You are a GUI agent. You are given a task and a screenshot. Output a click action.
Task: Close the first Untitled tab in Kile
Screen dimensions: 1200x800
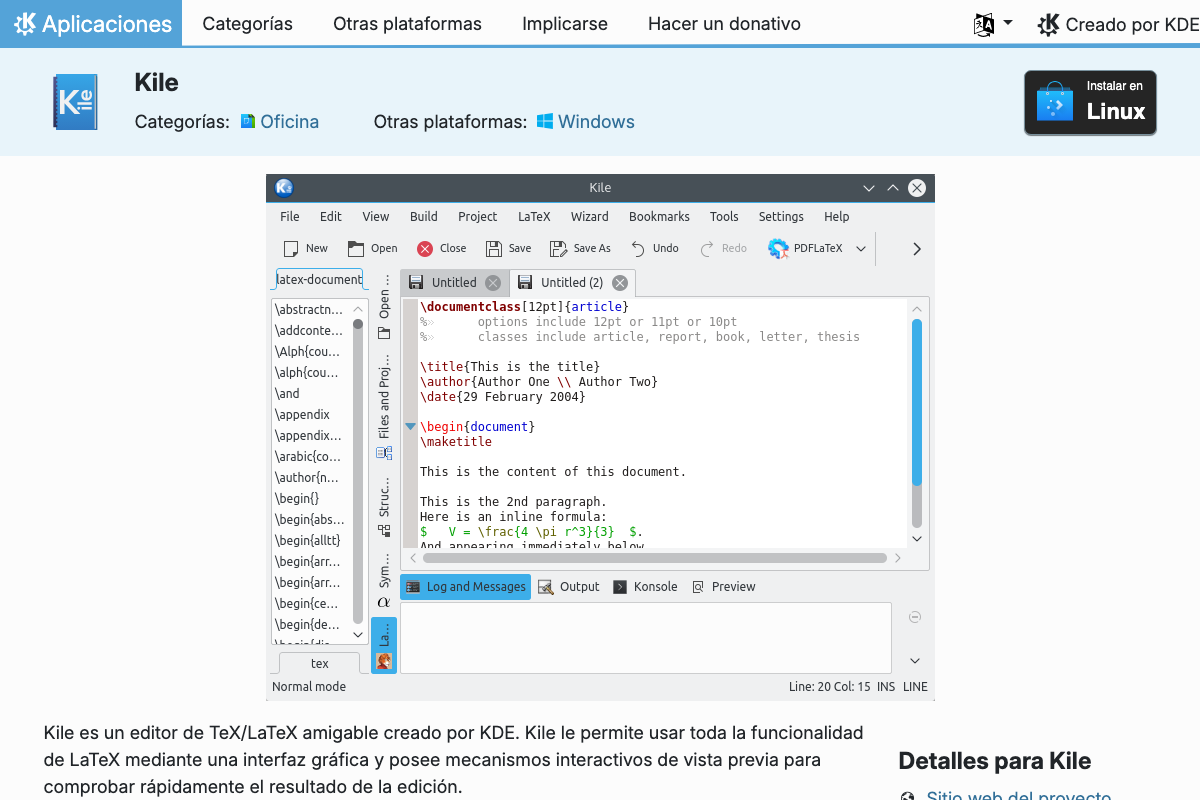point(493,283)
